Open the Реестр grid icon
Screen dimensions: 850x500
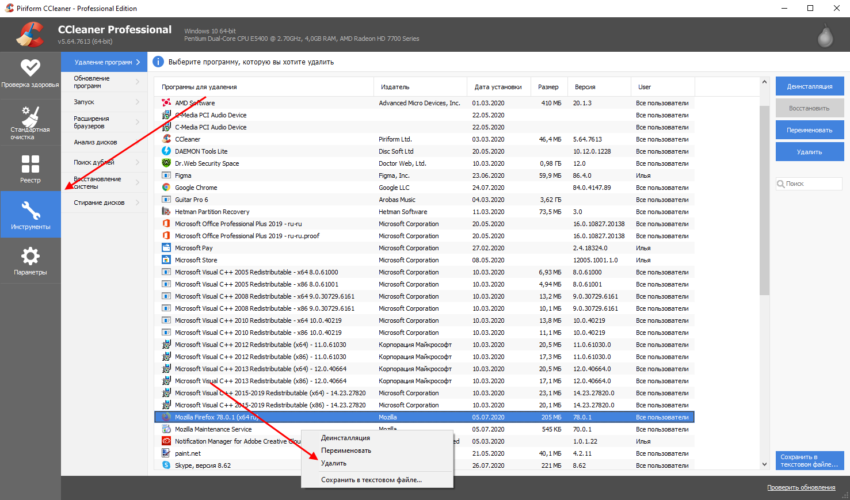[x=30, y=163]
